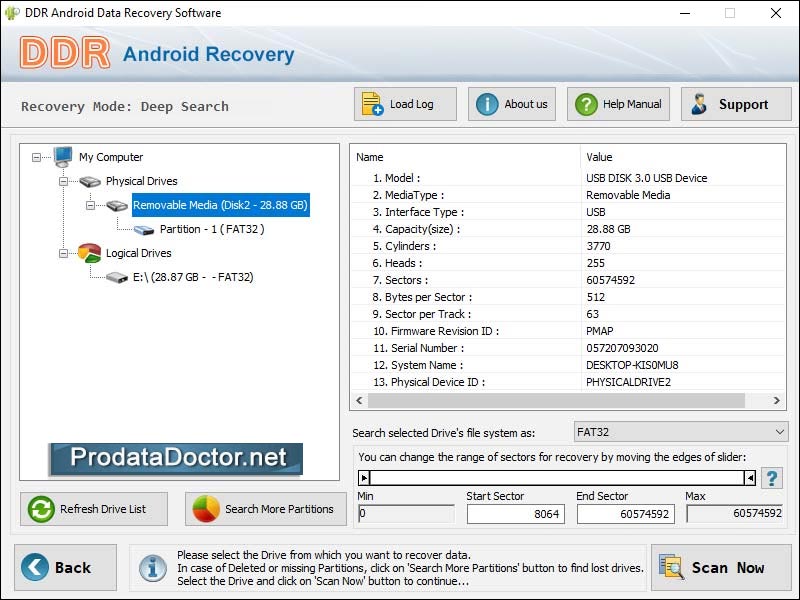The image size is (800, 600).
Task: Click the Back arrow icon
Action: pos(36,567)
